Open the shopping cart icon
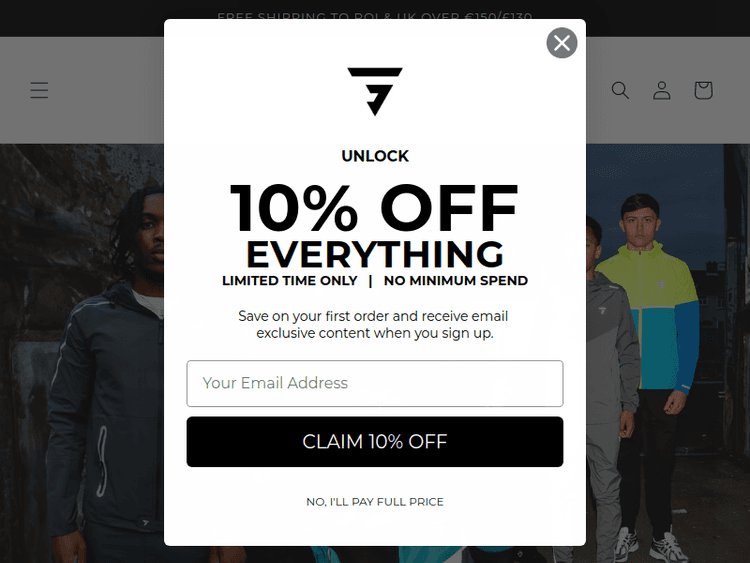 point(703,90)
